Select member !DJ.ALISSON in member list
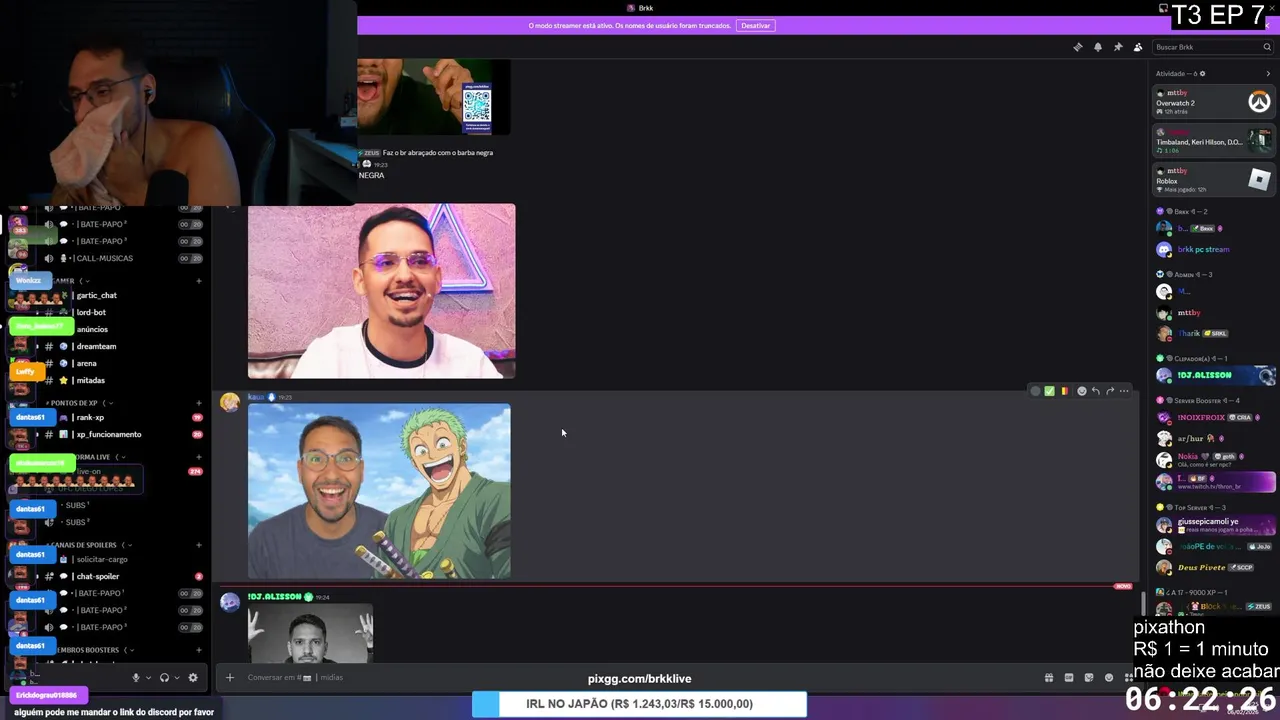Image resolution: width=1280 pixels, height=720 pixels. tap(1213, 375)
